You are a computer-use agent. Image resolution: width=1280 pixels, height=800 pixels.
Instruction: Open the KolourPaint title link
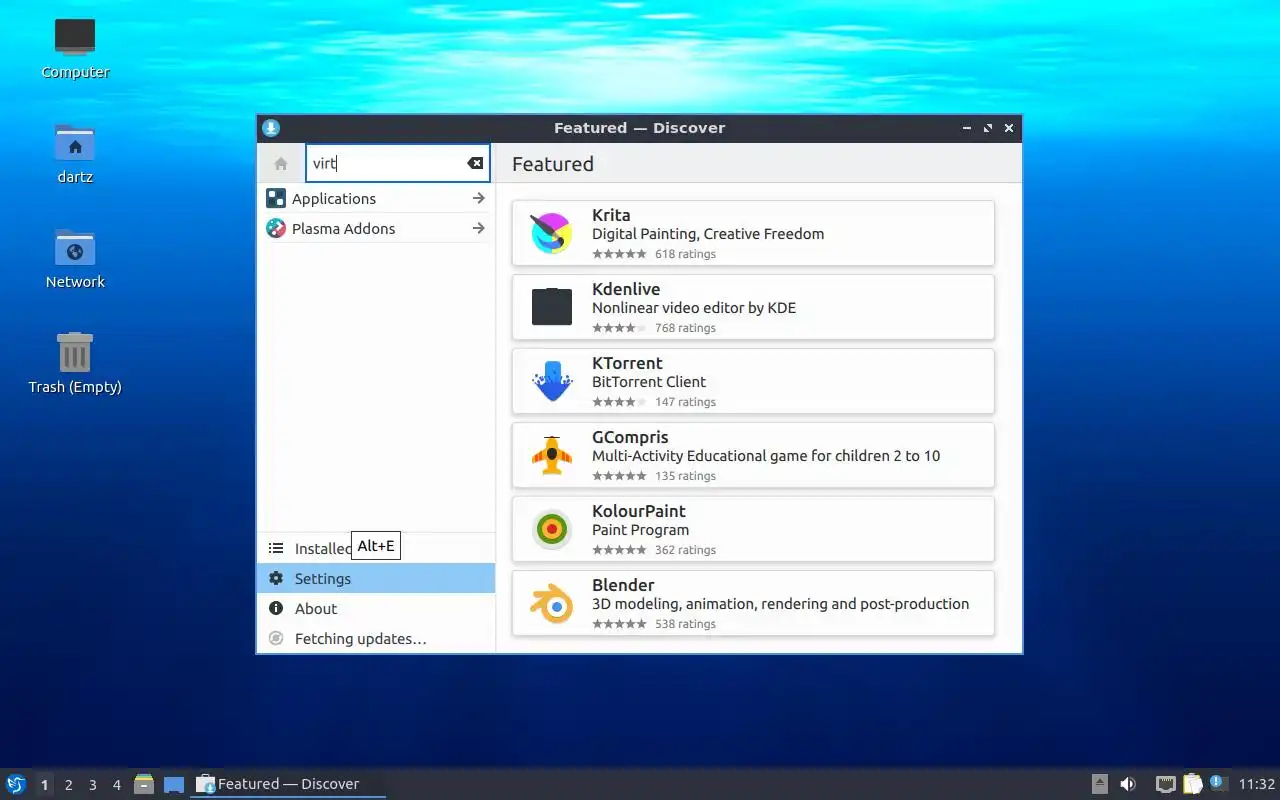tap(639, 511)
